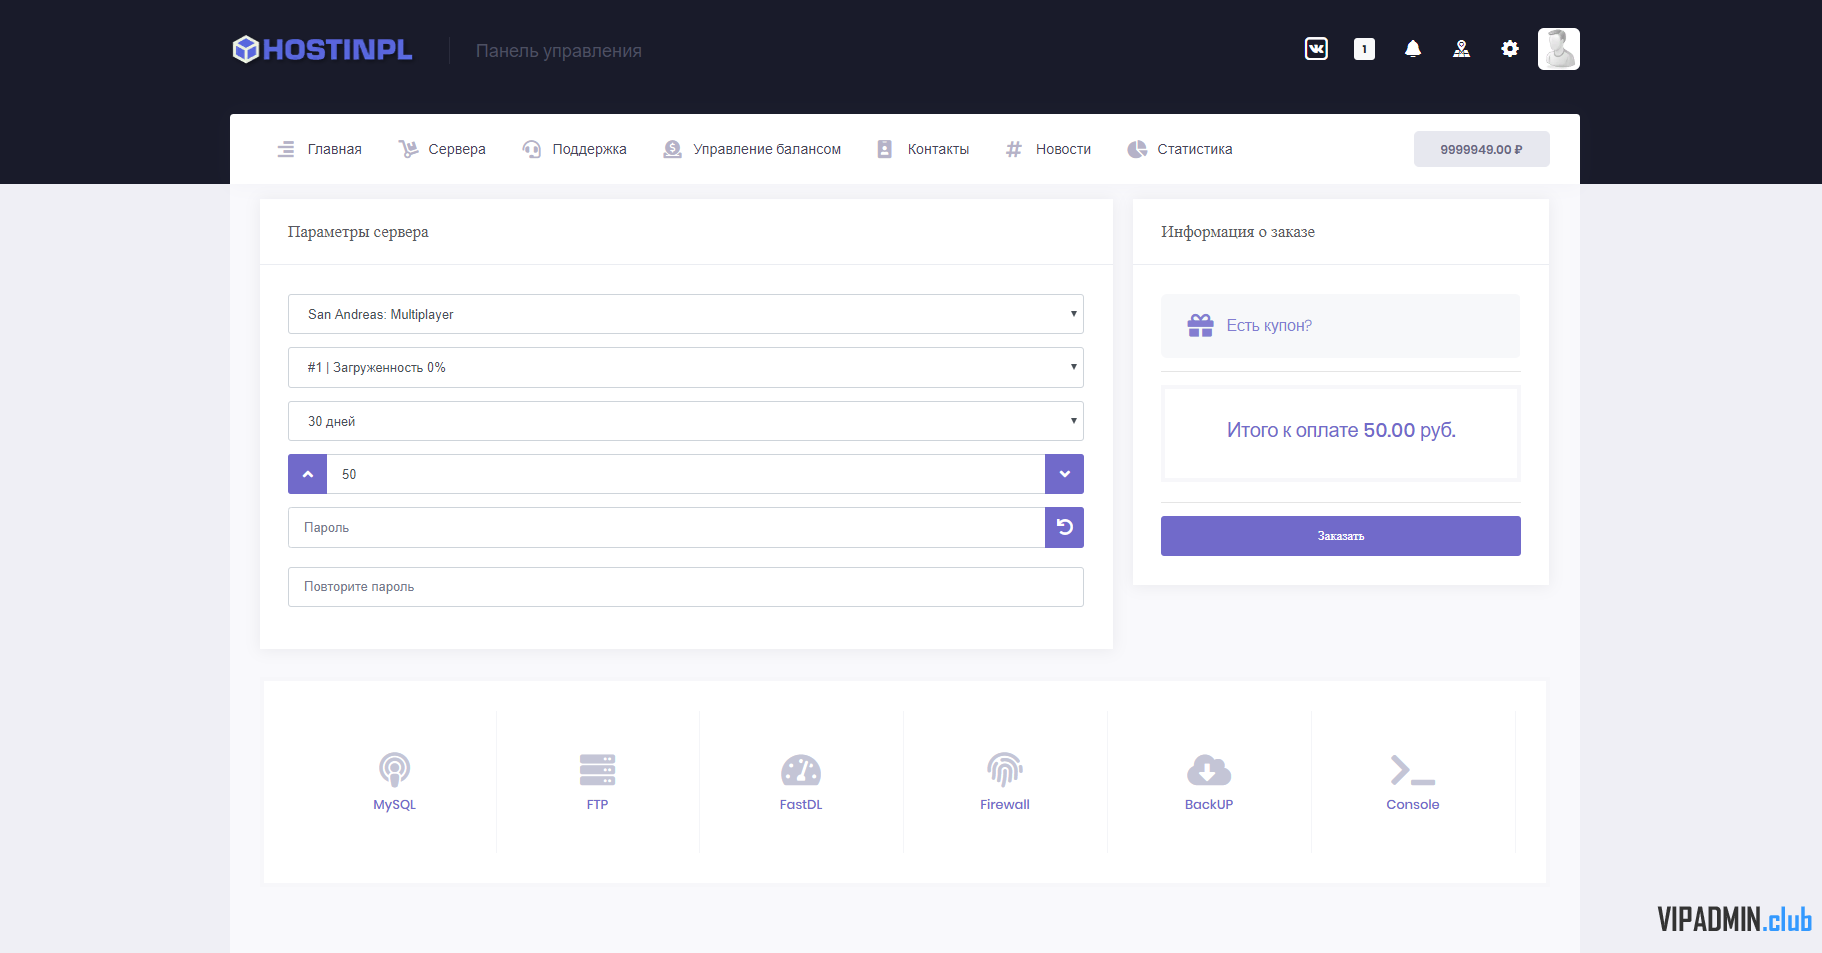
Task: Open the Поддержка menu item
Action: point(575,149)
